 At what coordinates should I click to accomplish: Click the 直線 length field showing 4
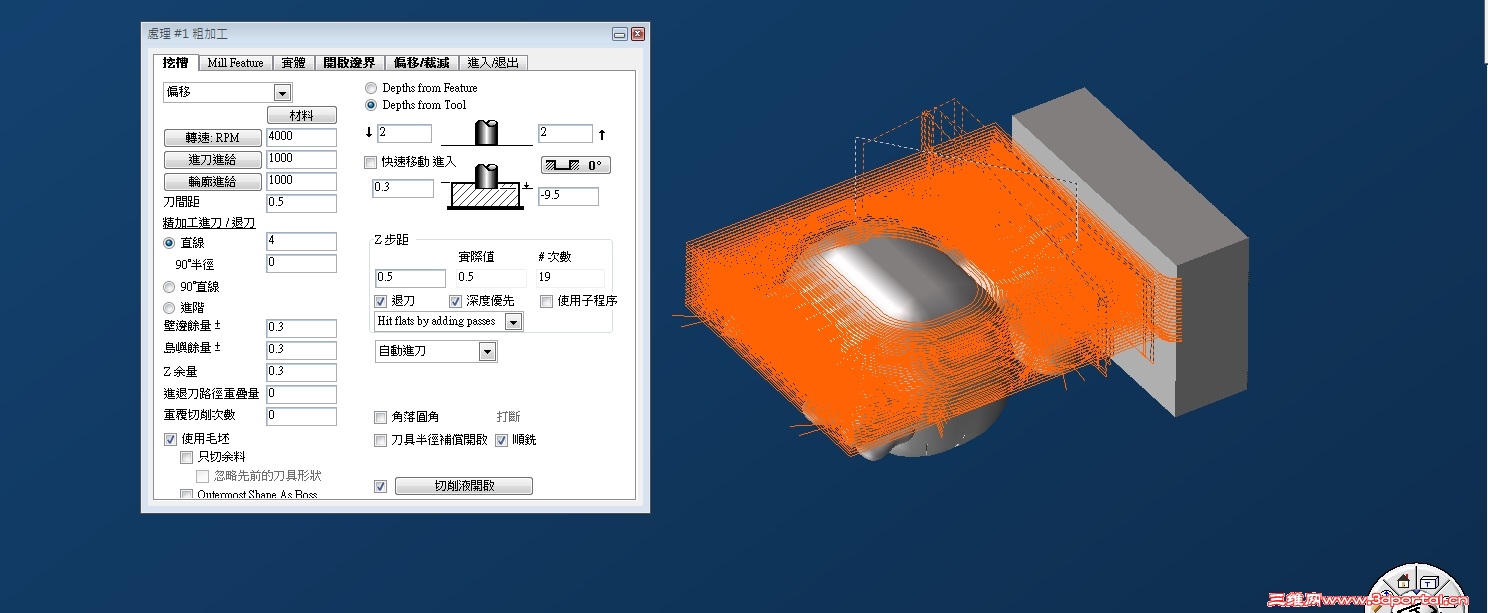(302, 242)
